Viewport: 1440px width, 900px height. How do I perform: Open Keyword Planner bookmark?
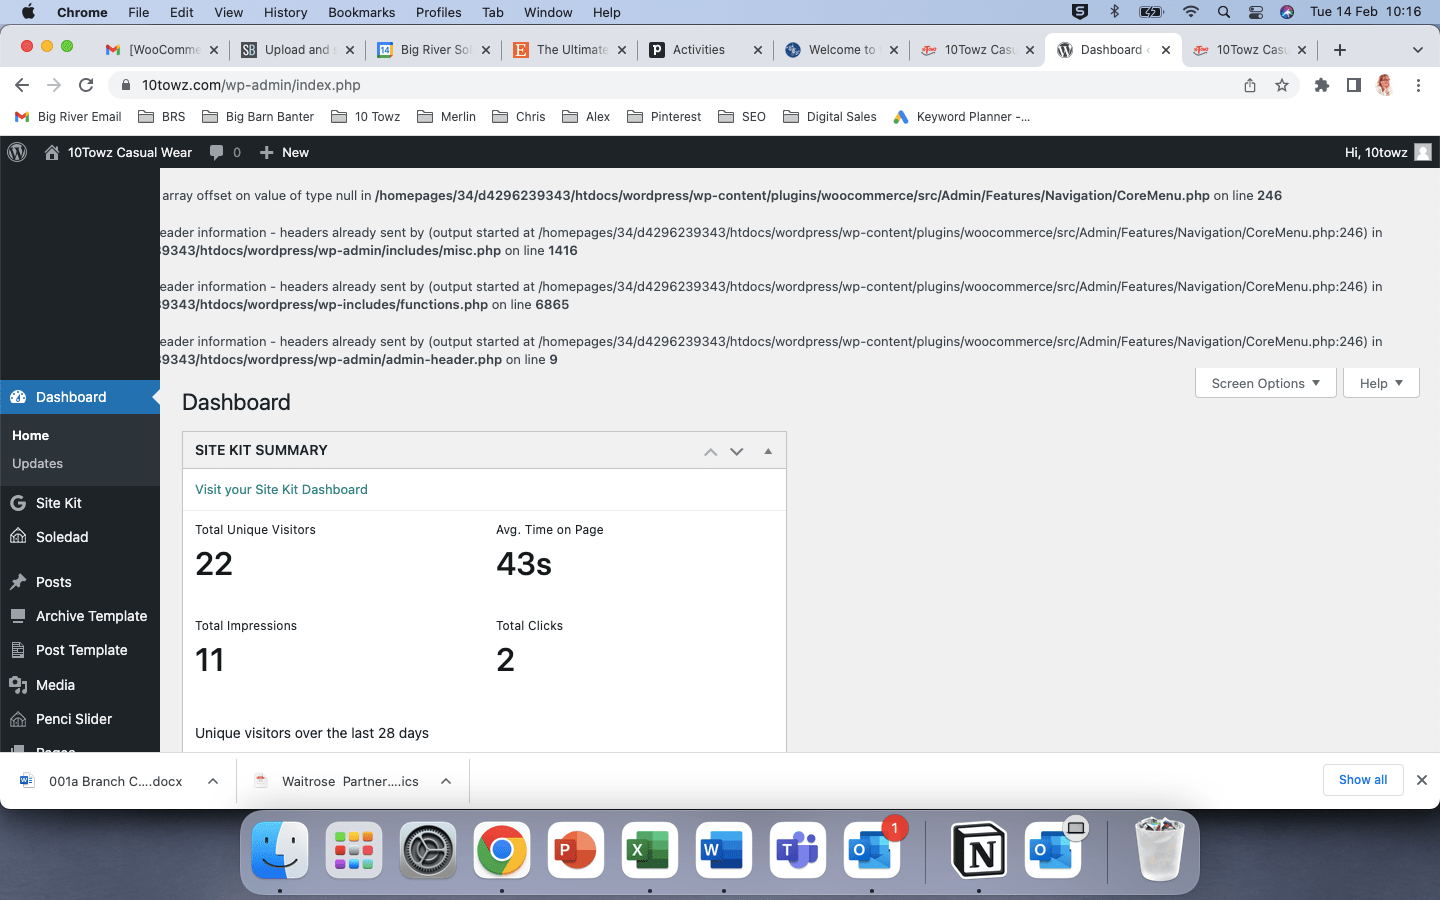pyautogui.click(x=961, y=117)
